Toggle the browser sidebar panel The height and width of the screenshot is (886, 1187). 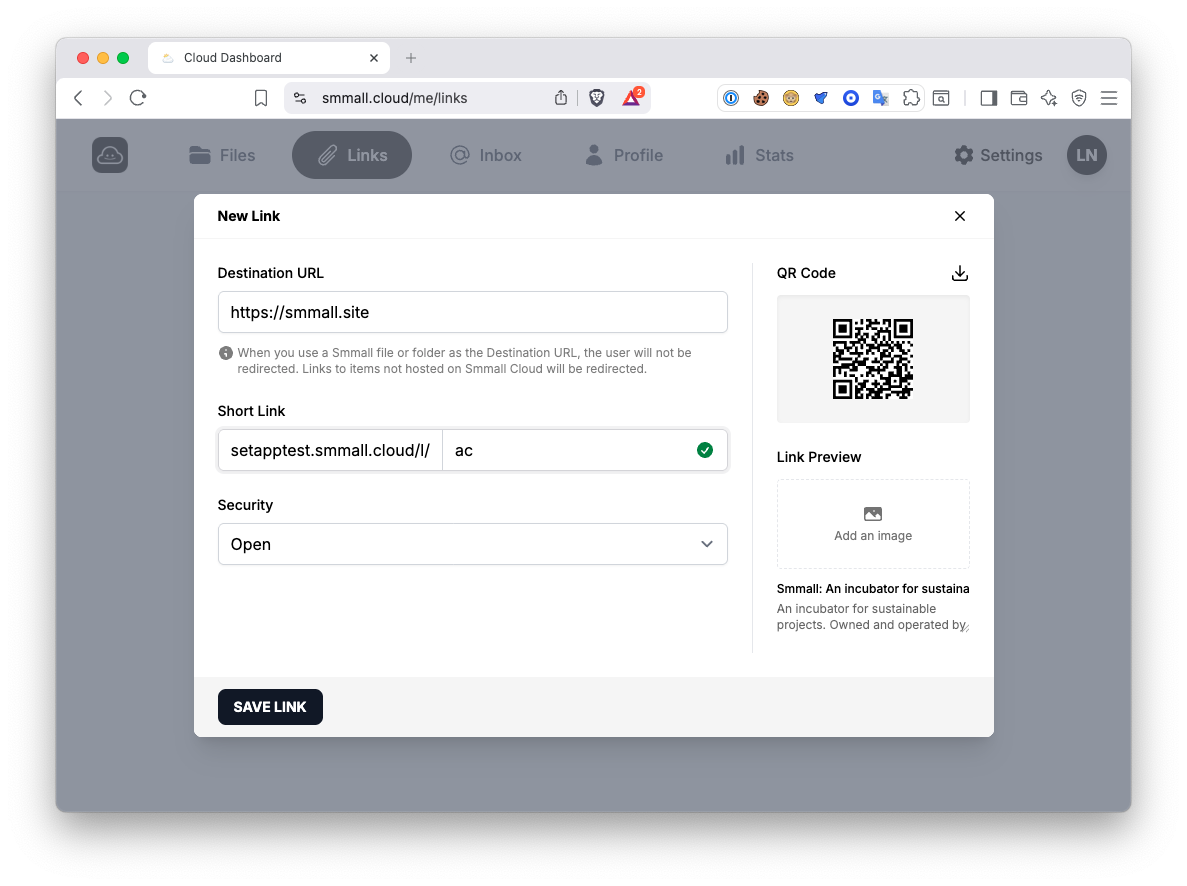[988, 98]
